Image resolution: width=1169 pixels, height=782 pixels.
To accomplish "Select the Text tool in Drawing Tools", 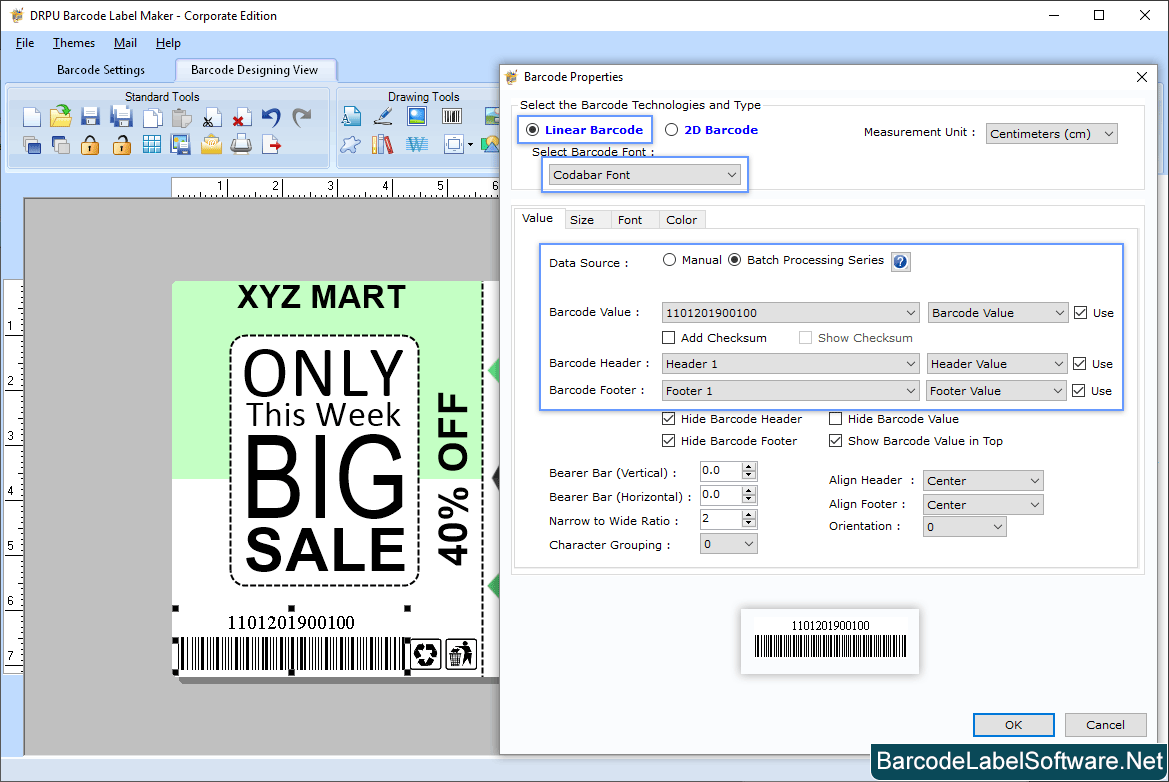I will [351, 116].
